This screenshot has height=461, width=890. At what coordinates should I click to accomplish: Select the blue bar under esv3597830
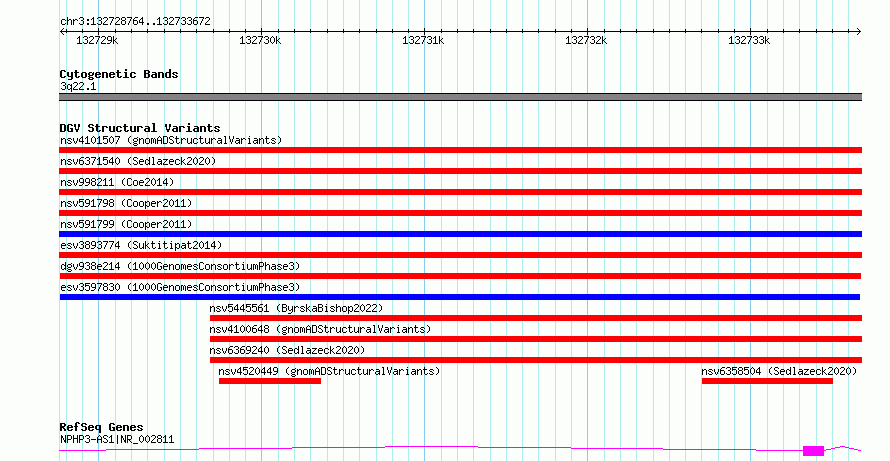[x=460, y=297]
